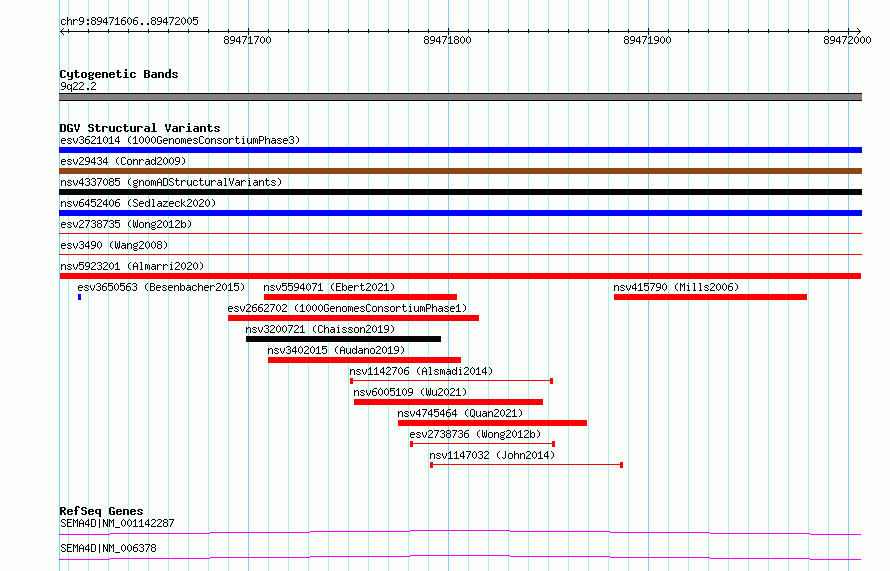890x571 pixels.
Task: Select the gray 9q22.2 cytoband bar
Action: (x=460, y=97)
